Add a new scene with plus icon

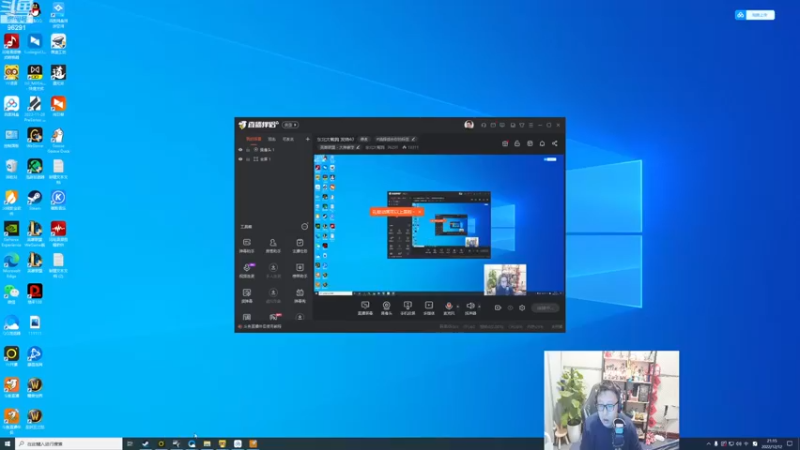pos(308,139)
